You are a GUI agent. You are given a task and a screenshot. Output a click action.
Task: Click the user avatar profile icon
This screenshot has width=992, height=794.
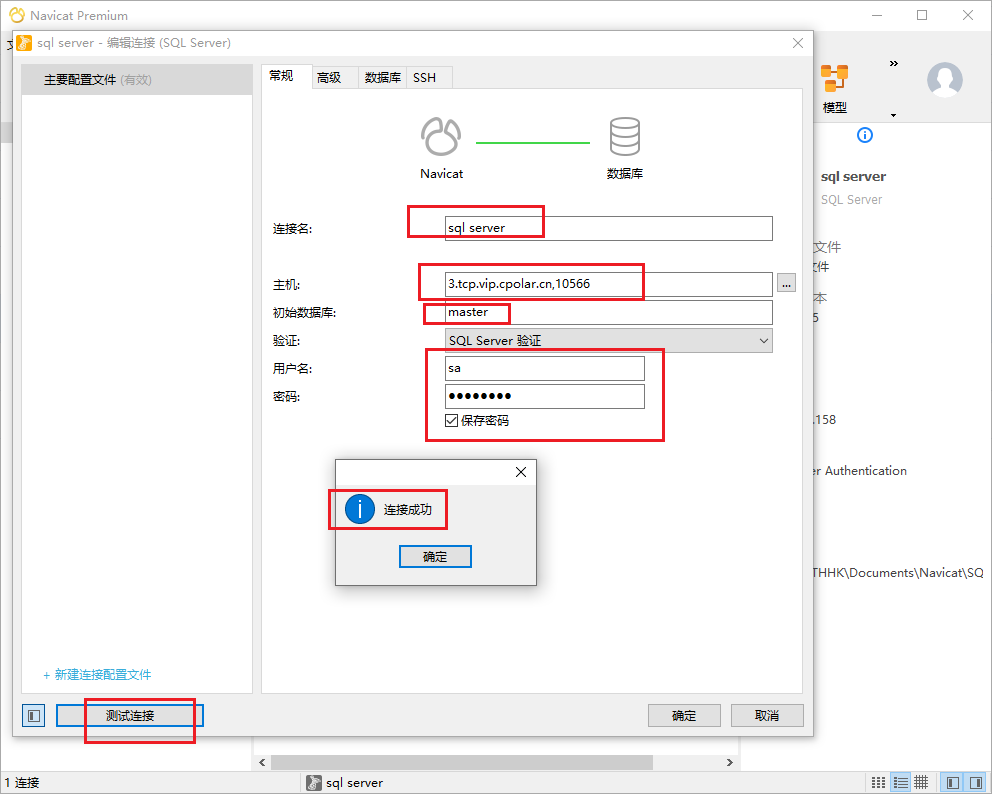click(944, 80)
